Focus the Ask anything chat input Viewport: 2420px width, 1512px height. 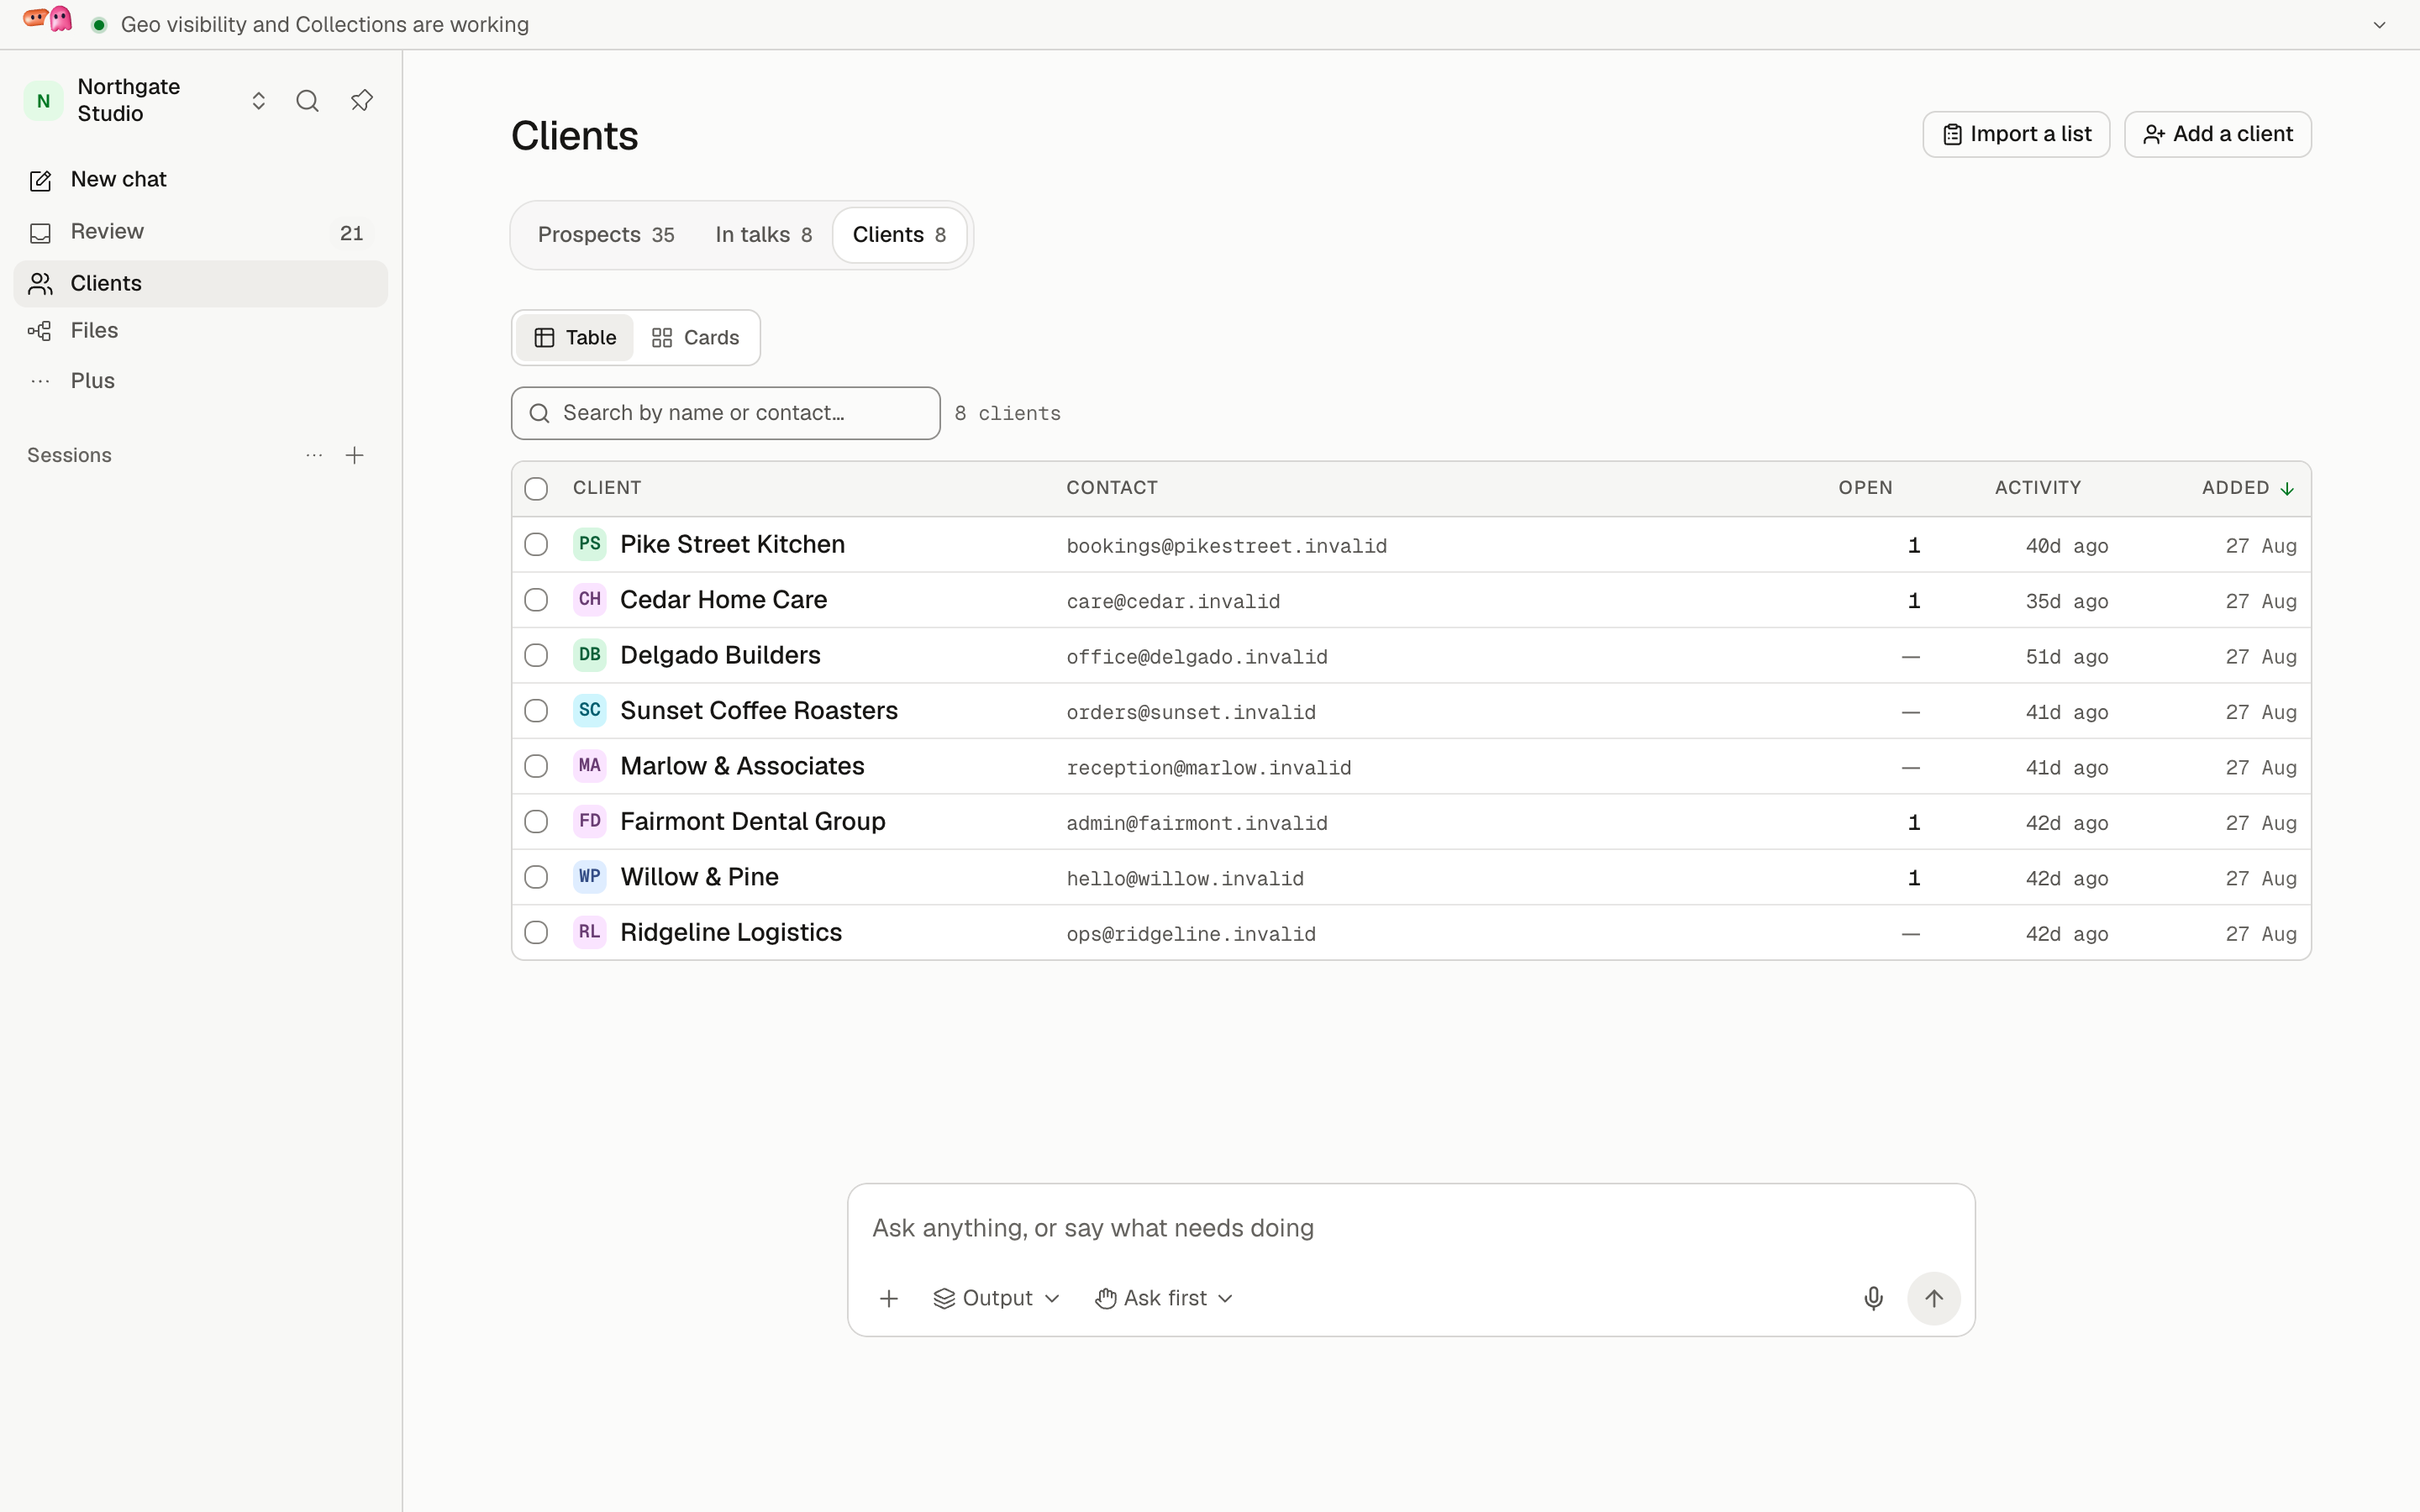point(1410,1228)
